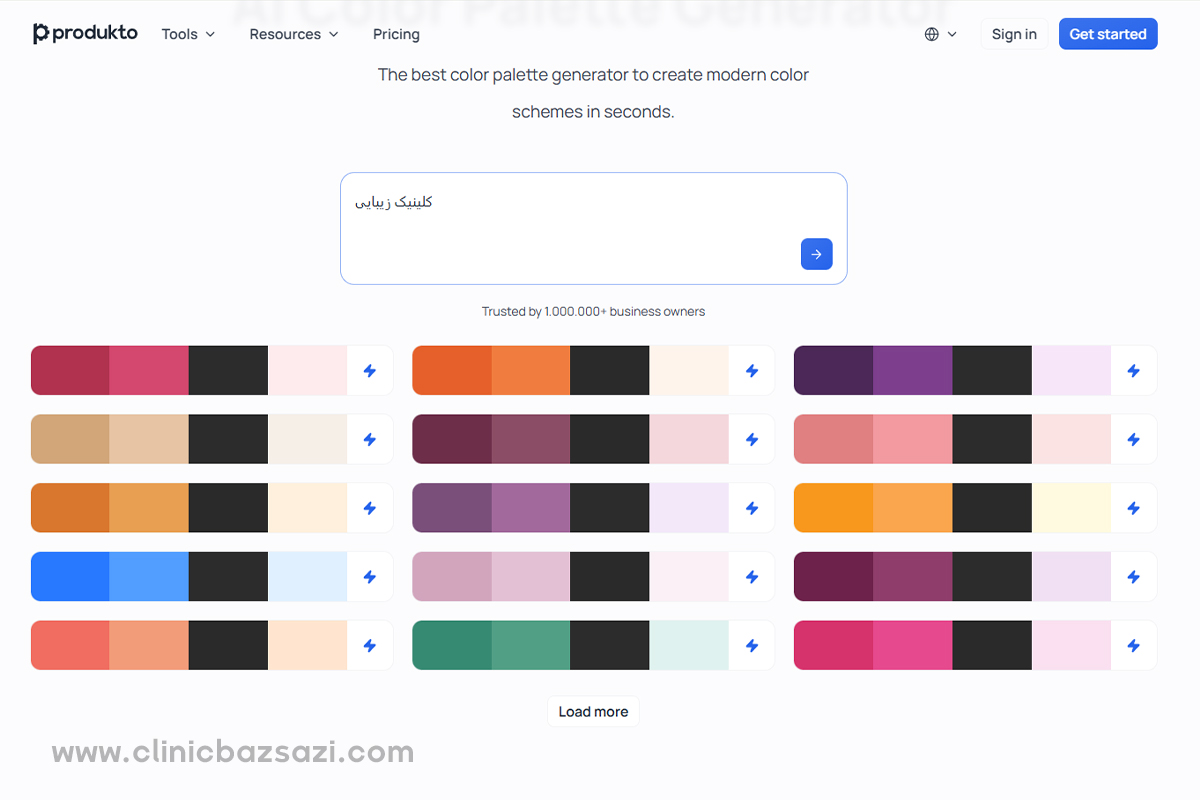Screen dimensions: 1200x800
Task: Select the bright blue color swatch
Action: [x=70, y=577]
